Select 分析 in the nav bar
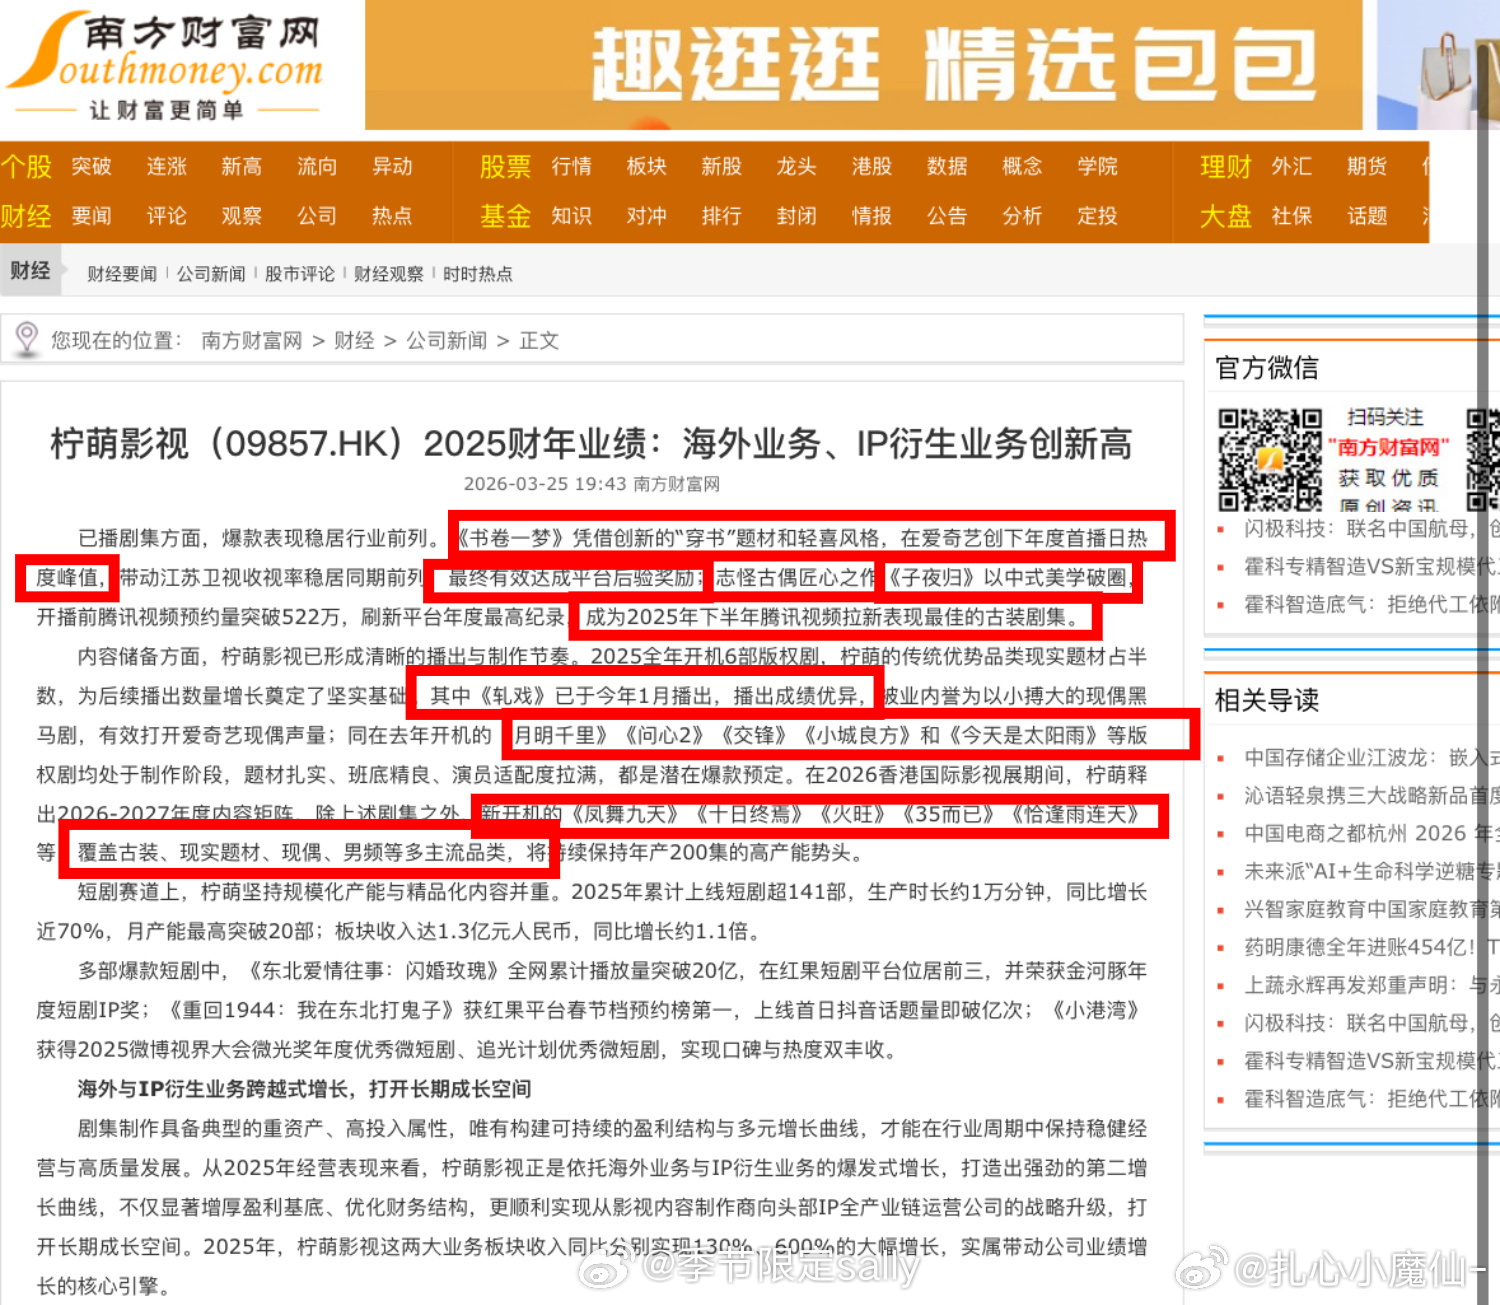Image resolution: width=1500 pixels, height=1305 pixels. [1022, 215]
